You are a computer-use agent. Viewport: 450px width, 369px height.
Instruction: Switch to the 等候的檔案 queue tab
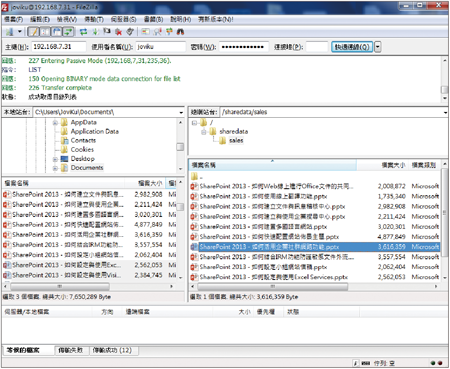[x=28, y=350]
